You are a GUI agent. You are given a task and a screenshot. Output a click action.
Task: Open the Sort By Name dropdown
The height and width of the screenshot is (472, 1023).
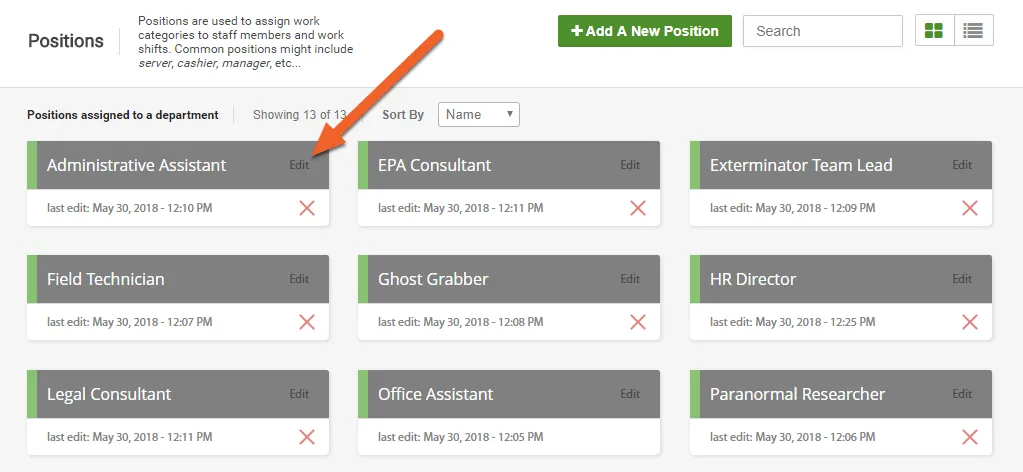479,114
